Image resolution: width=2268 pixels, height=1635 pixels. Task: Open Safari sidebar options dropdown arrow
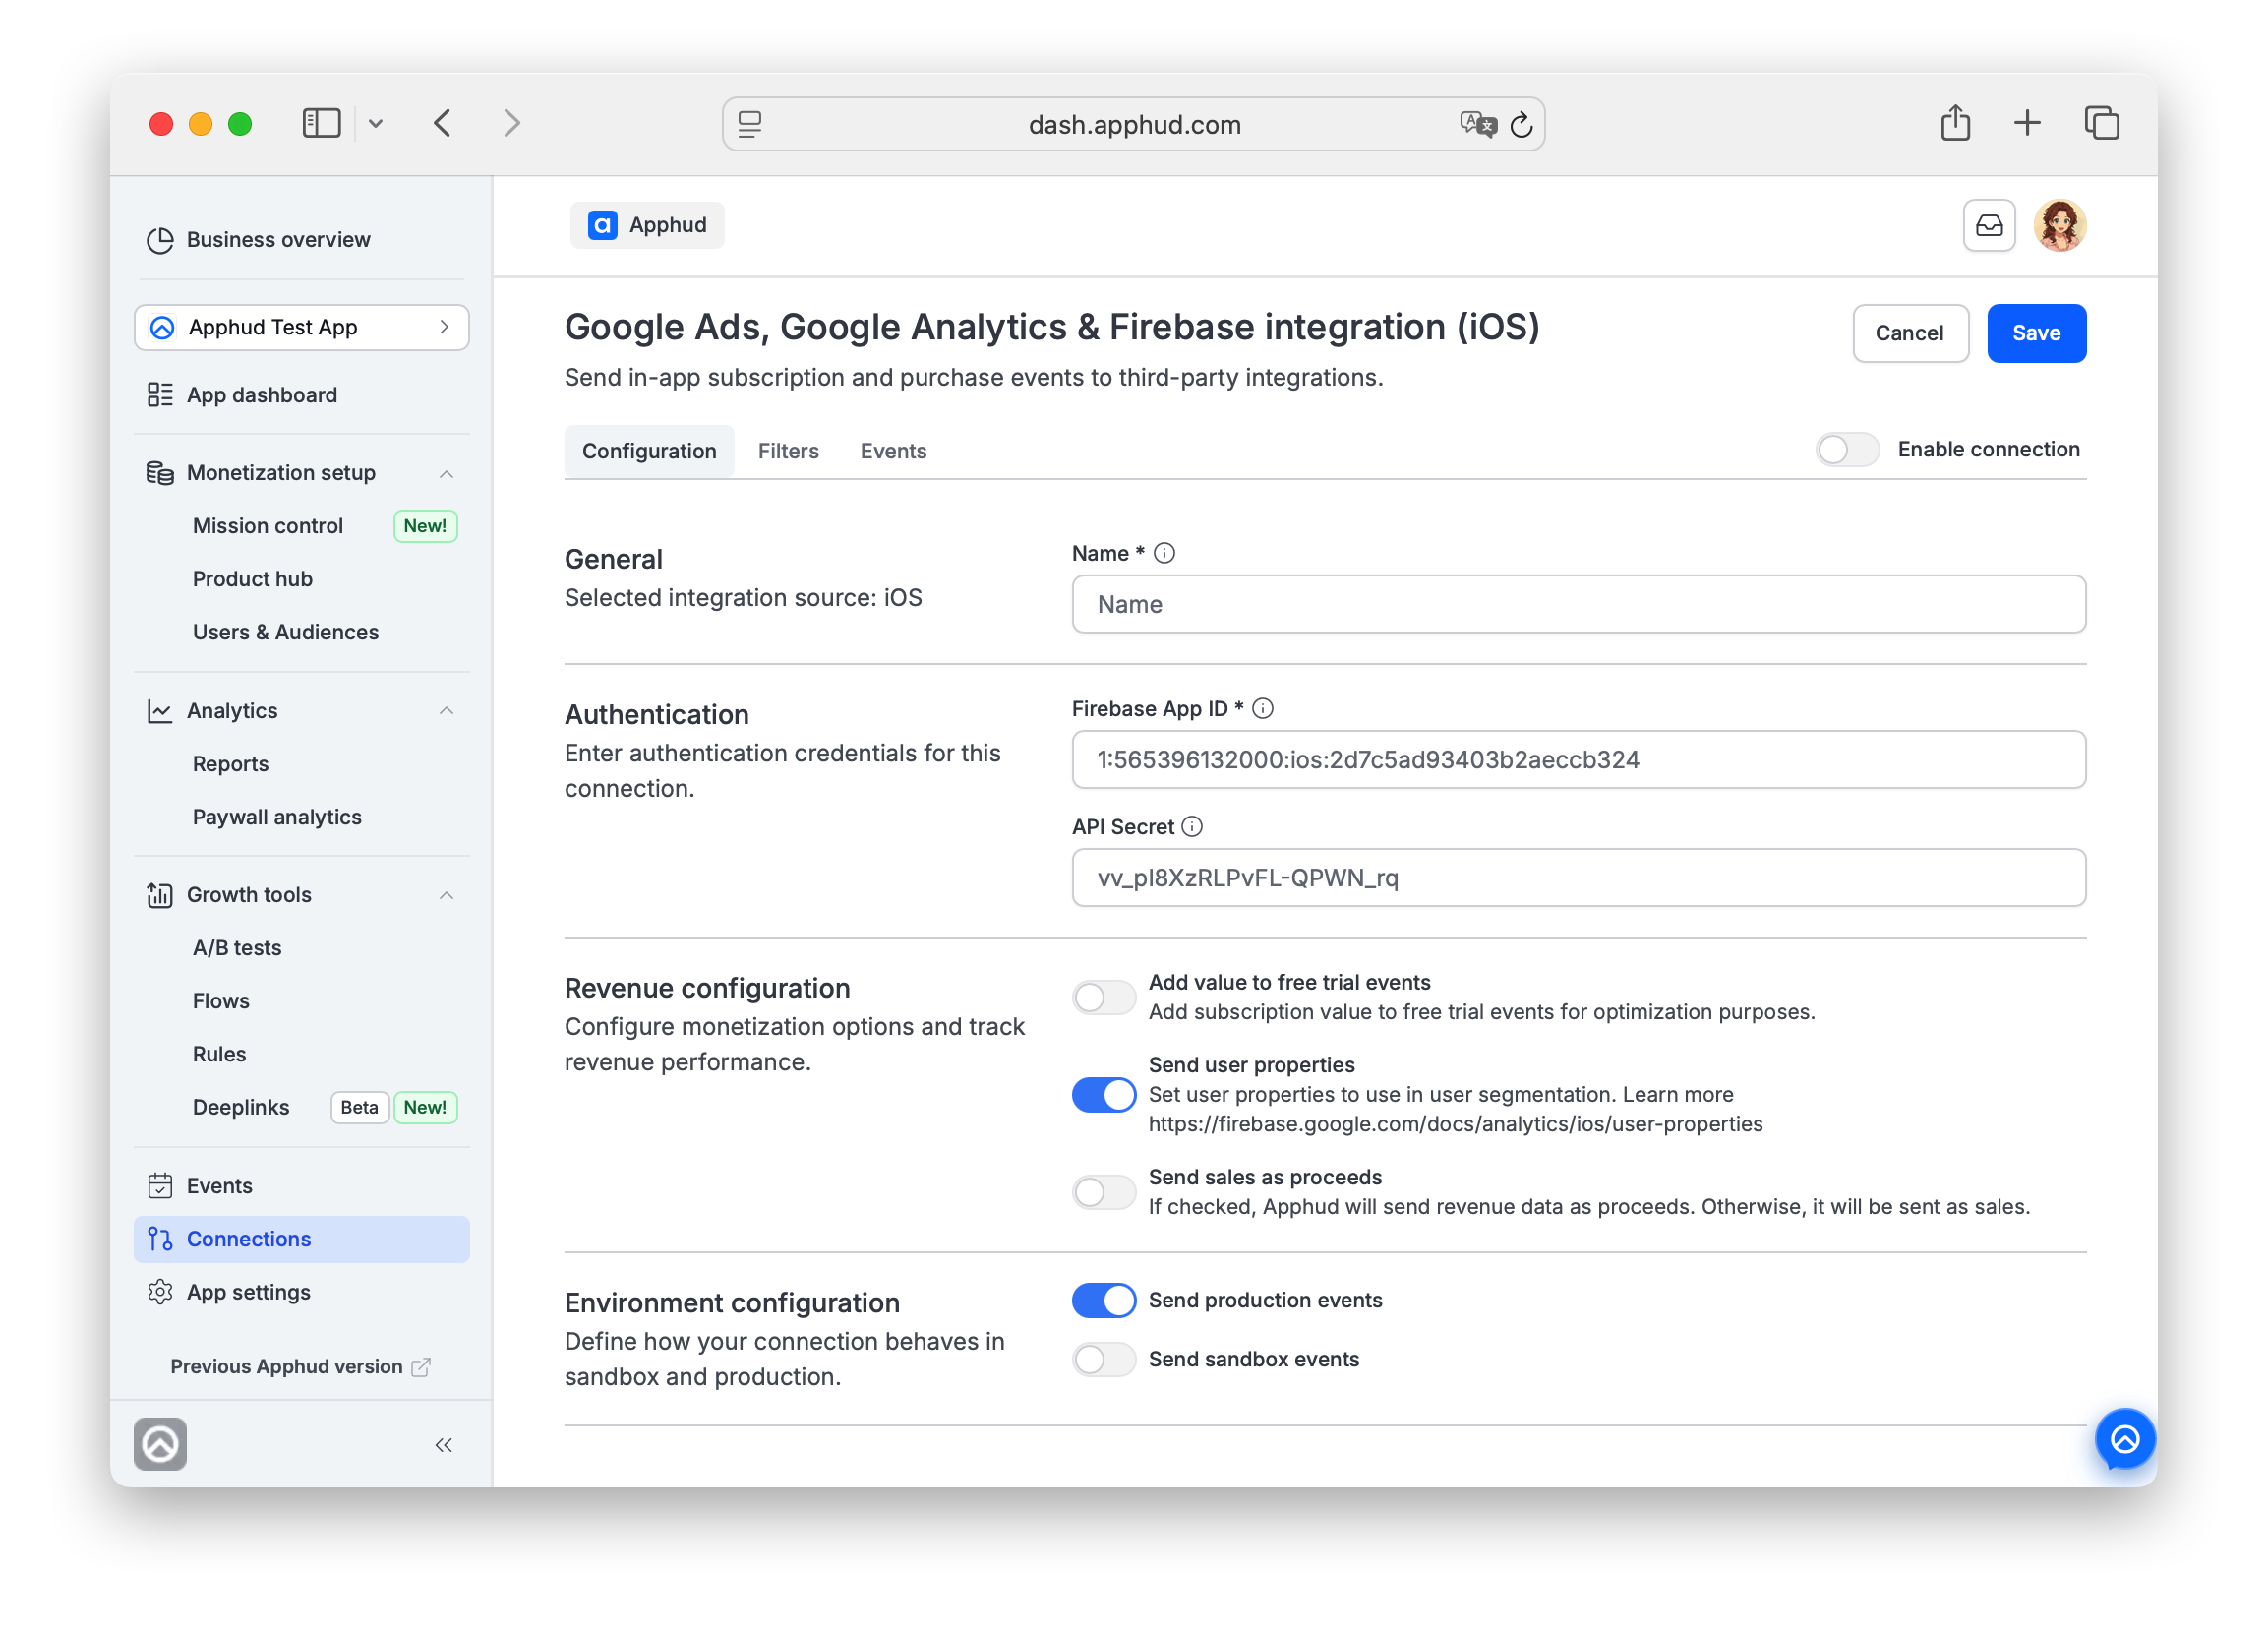pos(376,123)
